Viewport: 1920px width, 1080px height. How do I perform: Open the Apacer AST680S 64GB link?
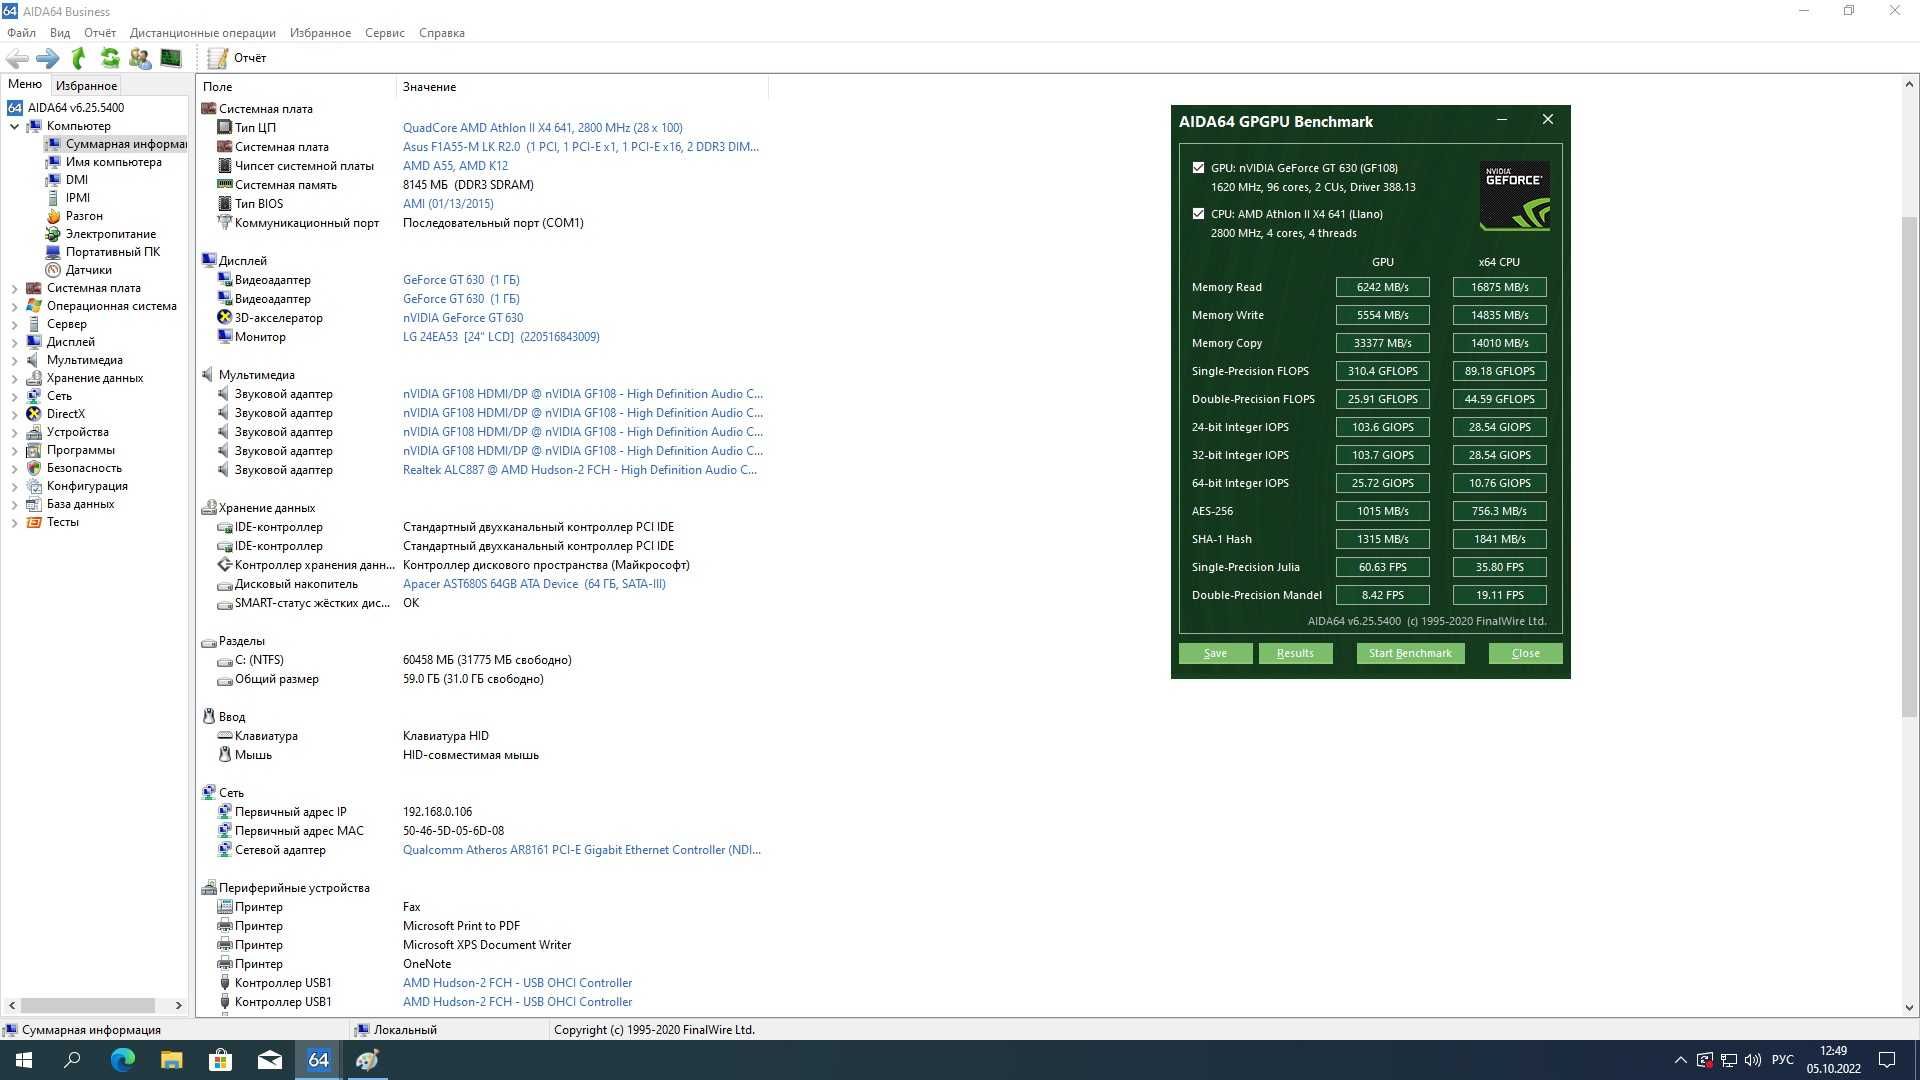pos(534,584)
